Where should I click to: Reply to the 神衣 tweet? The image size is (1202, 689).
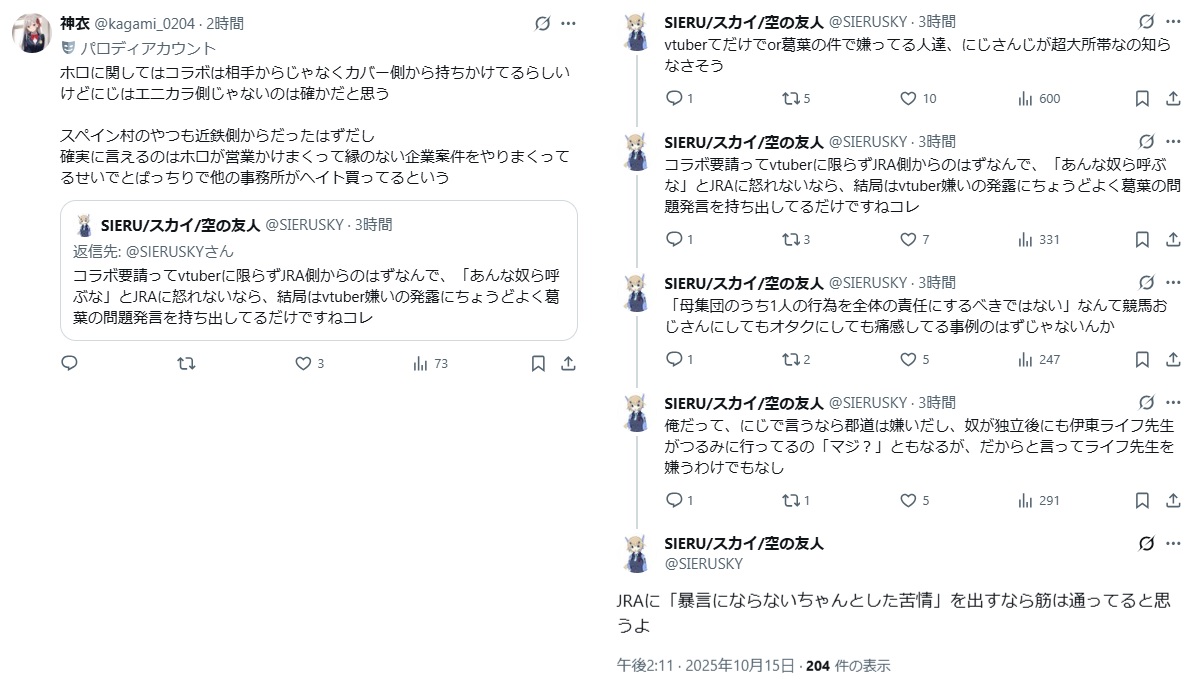click(x=69, y=364)
